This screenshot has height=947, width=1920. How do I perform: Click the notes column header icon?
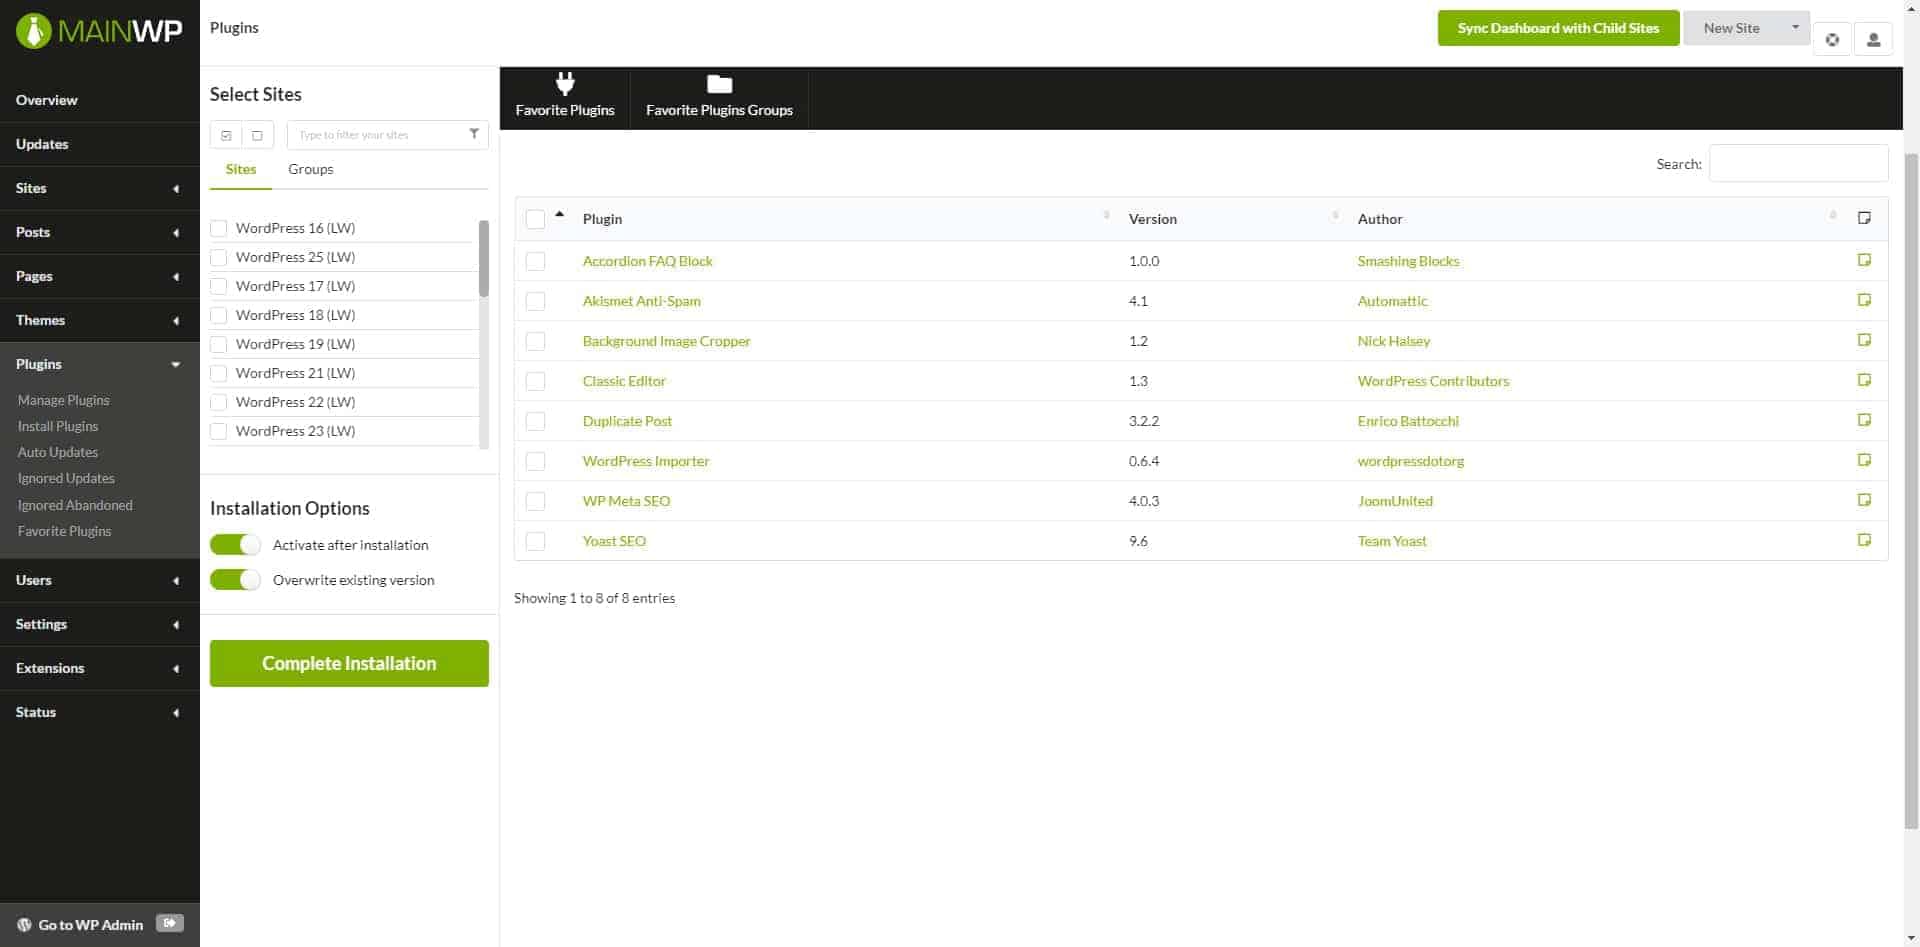point(1864,218)
